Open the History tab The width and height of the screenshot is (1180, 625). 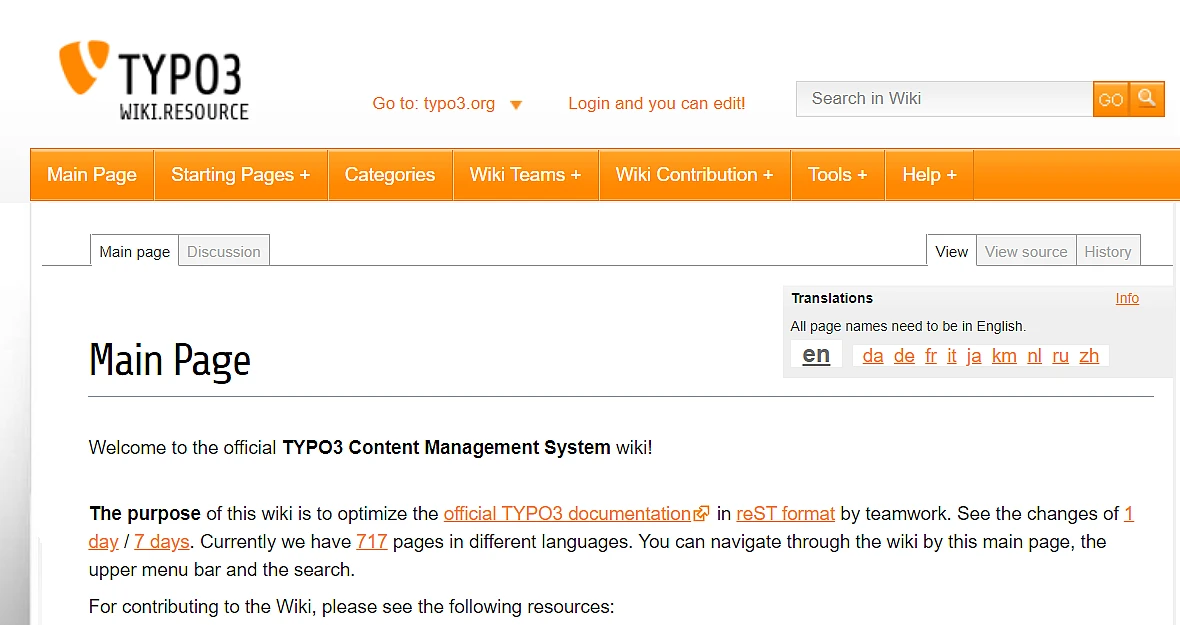[1108, 252]
